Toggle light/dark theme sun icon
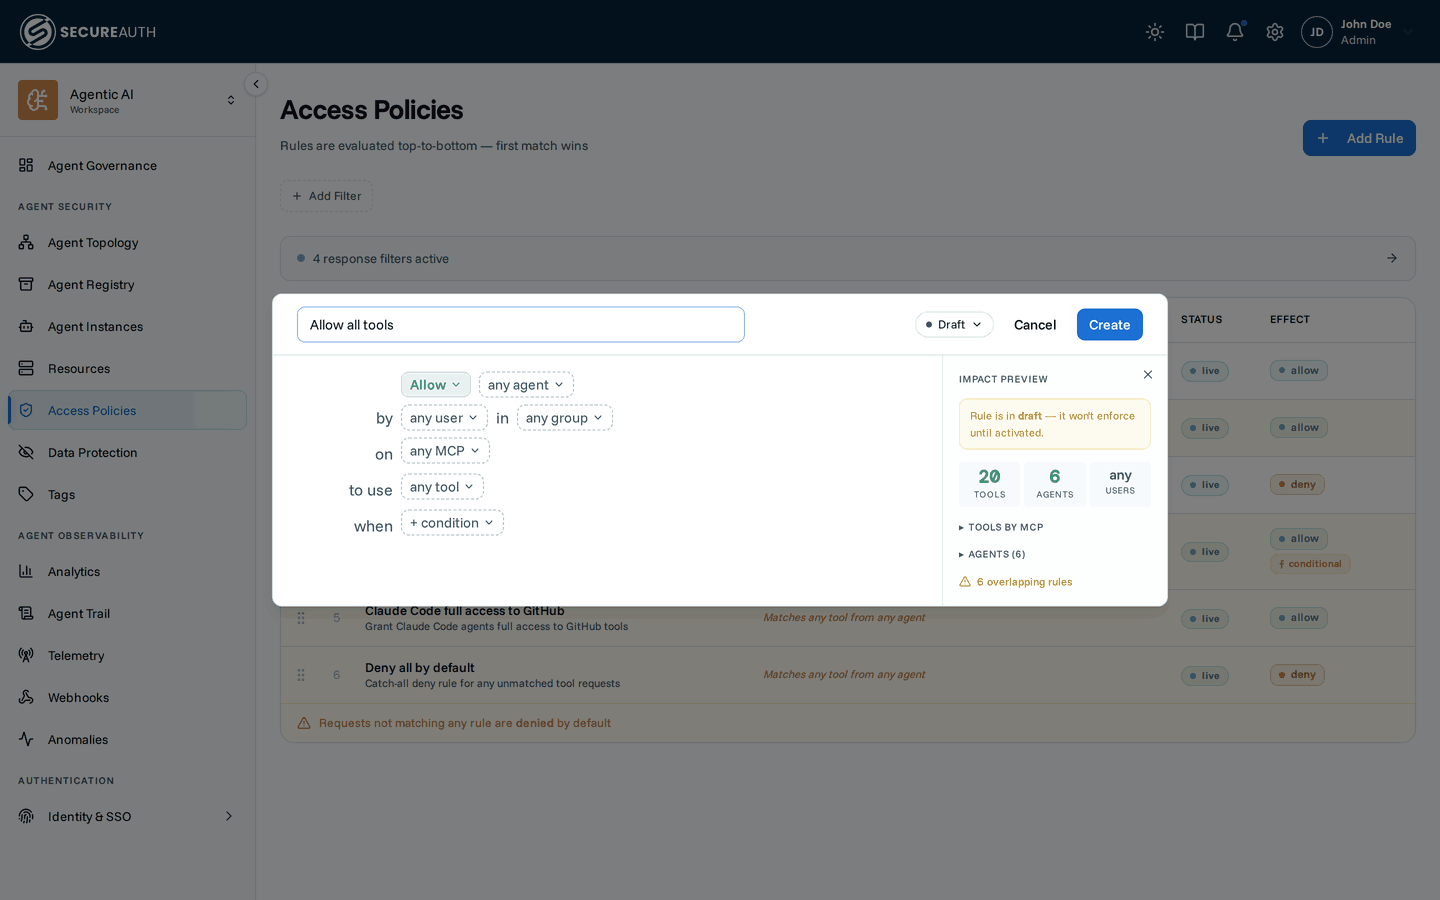The height and width of the screenshot is (900, 1440). pyautogui.click(x=1155, y=32)
